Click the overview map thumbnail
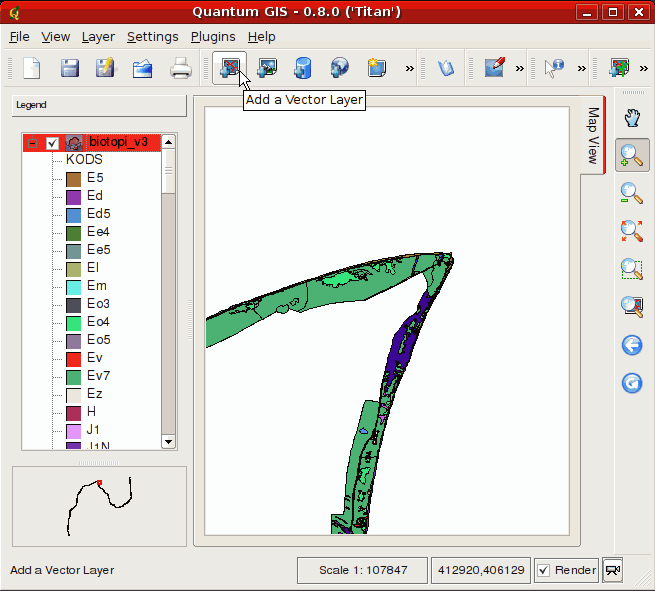Screen dimensions: 655x591 99,506
